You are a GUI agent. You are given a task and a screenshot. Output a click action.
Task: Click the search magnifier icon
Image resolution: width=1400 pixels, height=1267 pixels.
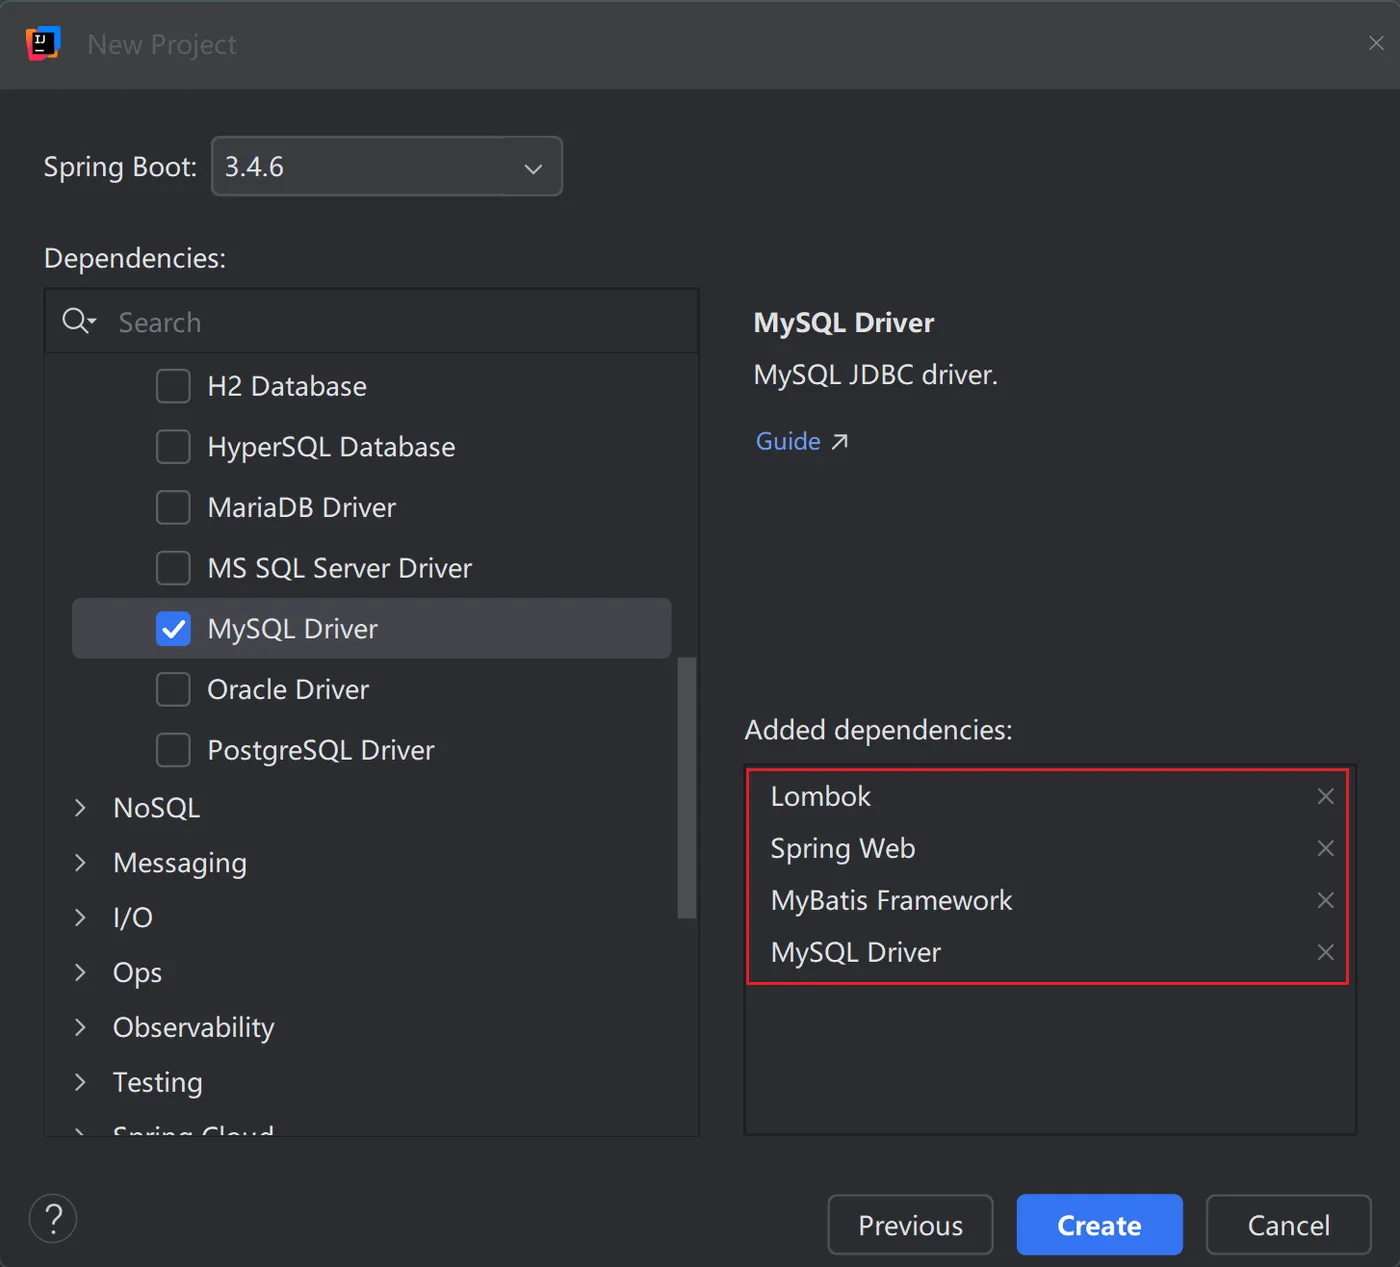pyautogui.click(x=78, y=321)
